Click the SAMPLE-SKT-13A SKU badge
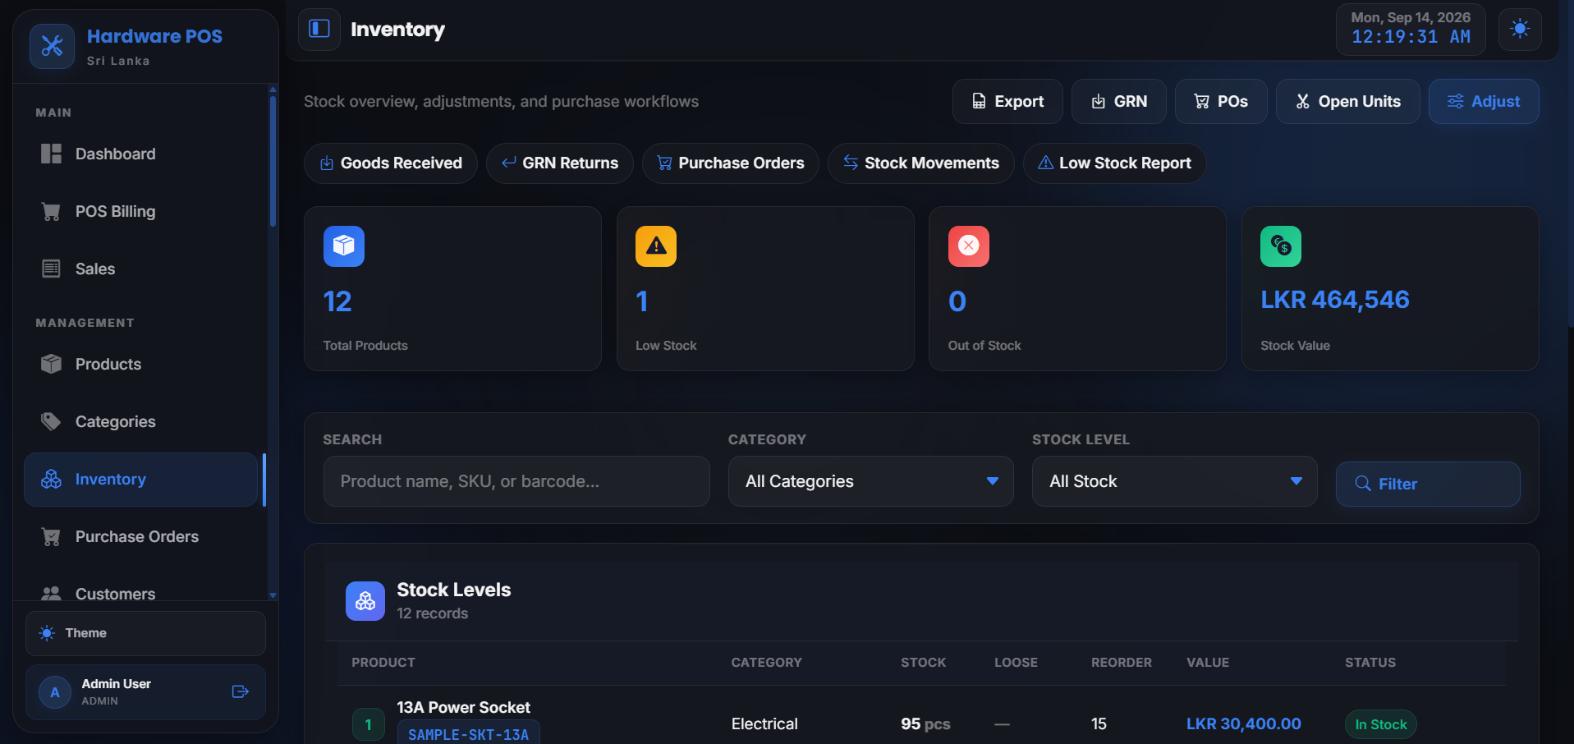1574x744 pixels. [x=468, y=734]
